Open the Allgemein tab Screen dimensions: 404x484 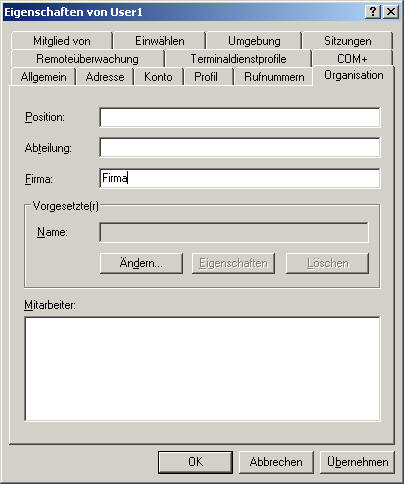point(43,77)
